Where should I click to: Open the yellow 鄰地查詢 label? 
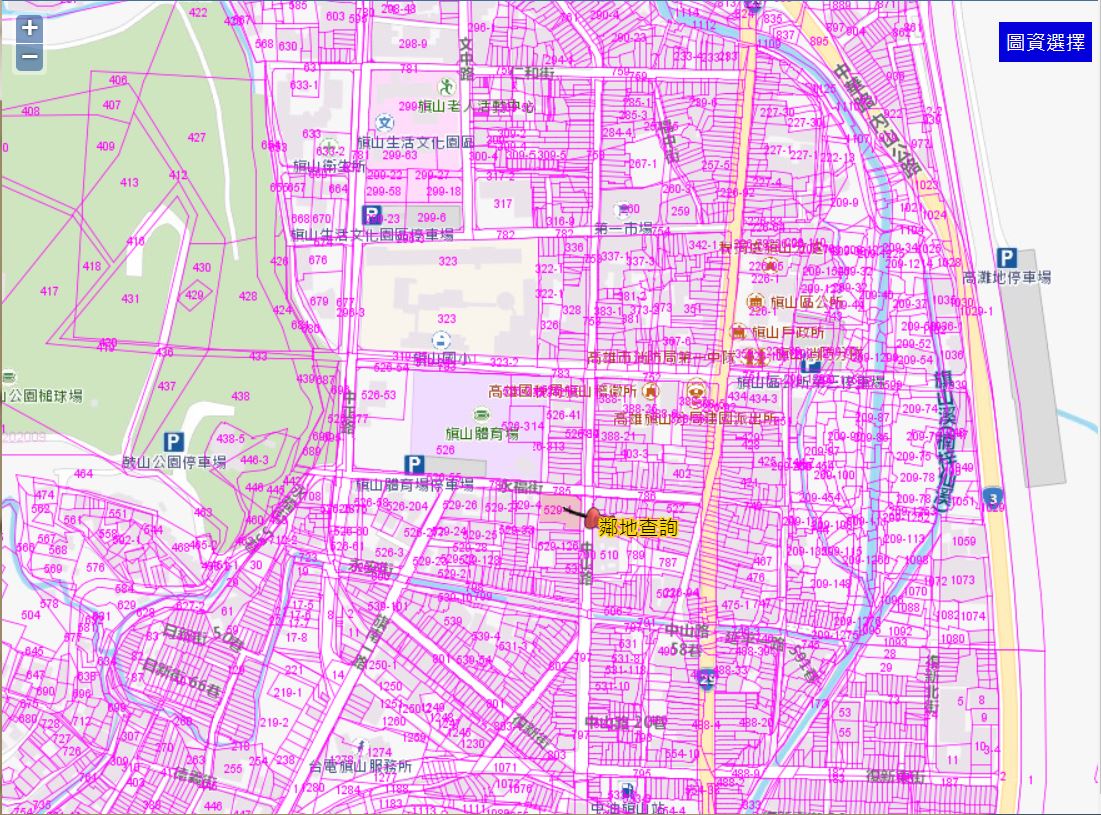pos(638,527)
